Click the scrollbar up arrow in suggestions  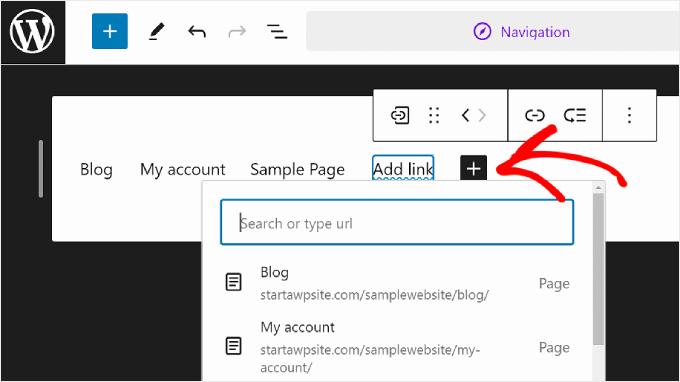[x=598, y=187]
